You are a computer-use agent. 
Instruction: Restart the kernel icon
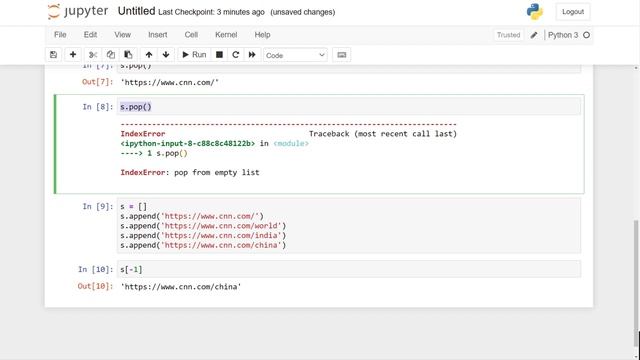click(x=236, y=55)
